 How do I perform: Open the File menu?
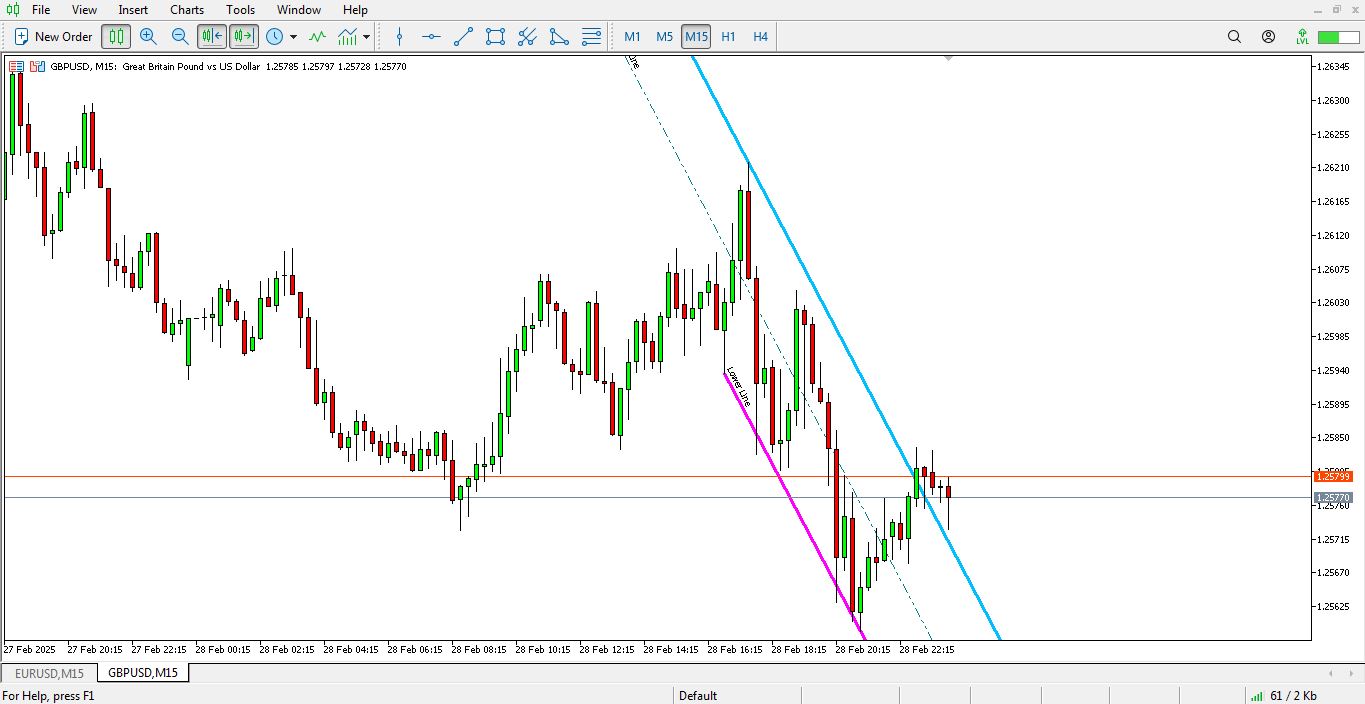(41, 10)
